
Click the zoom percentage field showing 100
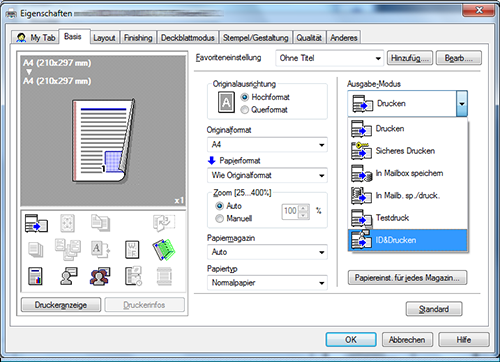pyautogui.click(x=290, y=211)
